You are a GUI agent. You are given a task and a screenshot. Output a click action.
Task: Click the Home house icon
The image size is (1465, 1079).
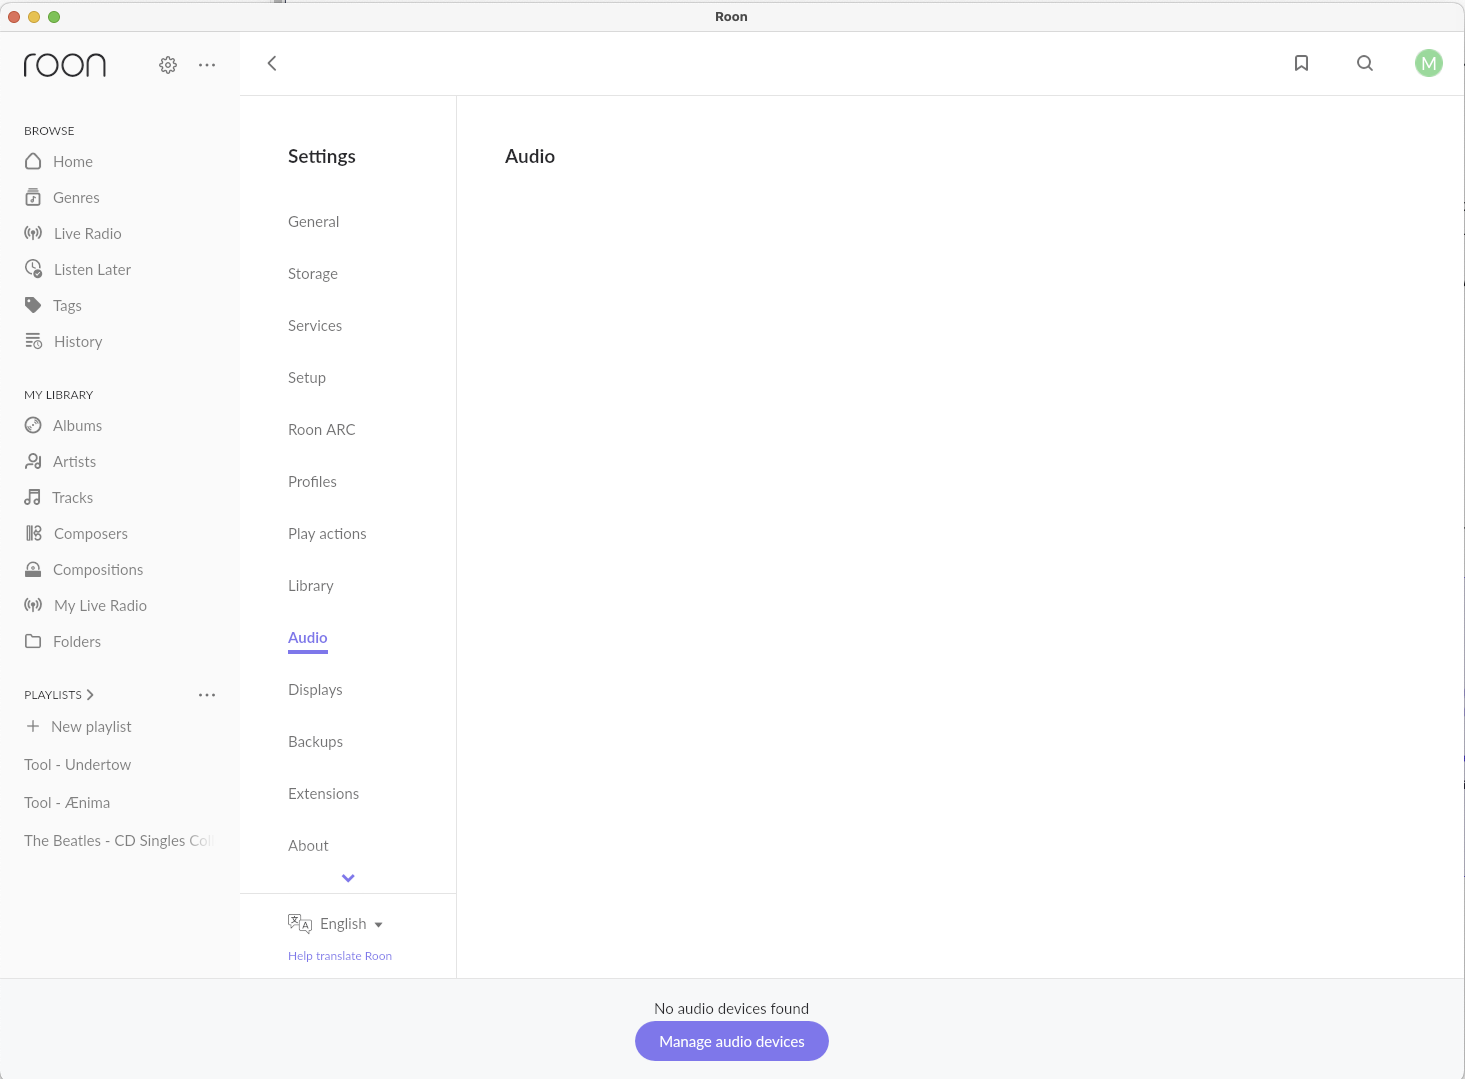pyautogui.click(x=33, y=161)
